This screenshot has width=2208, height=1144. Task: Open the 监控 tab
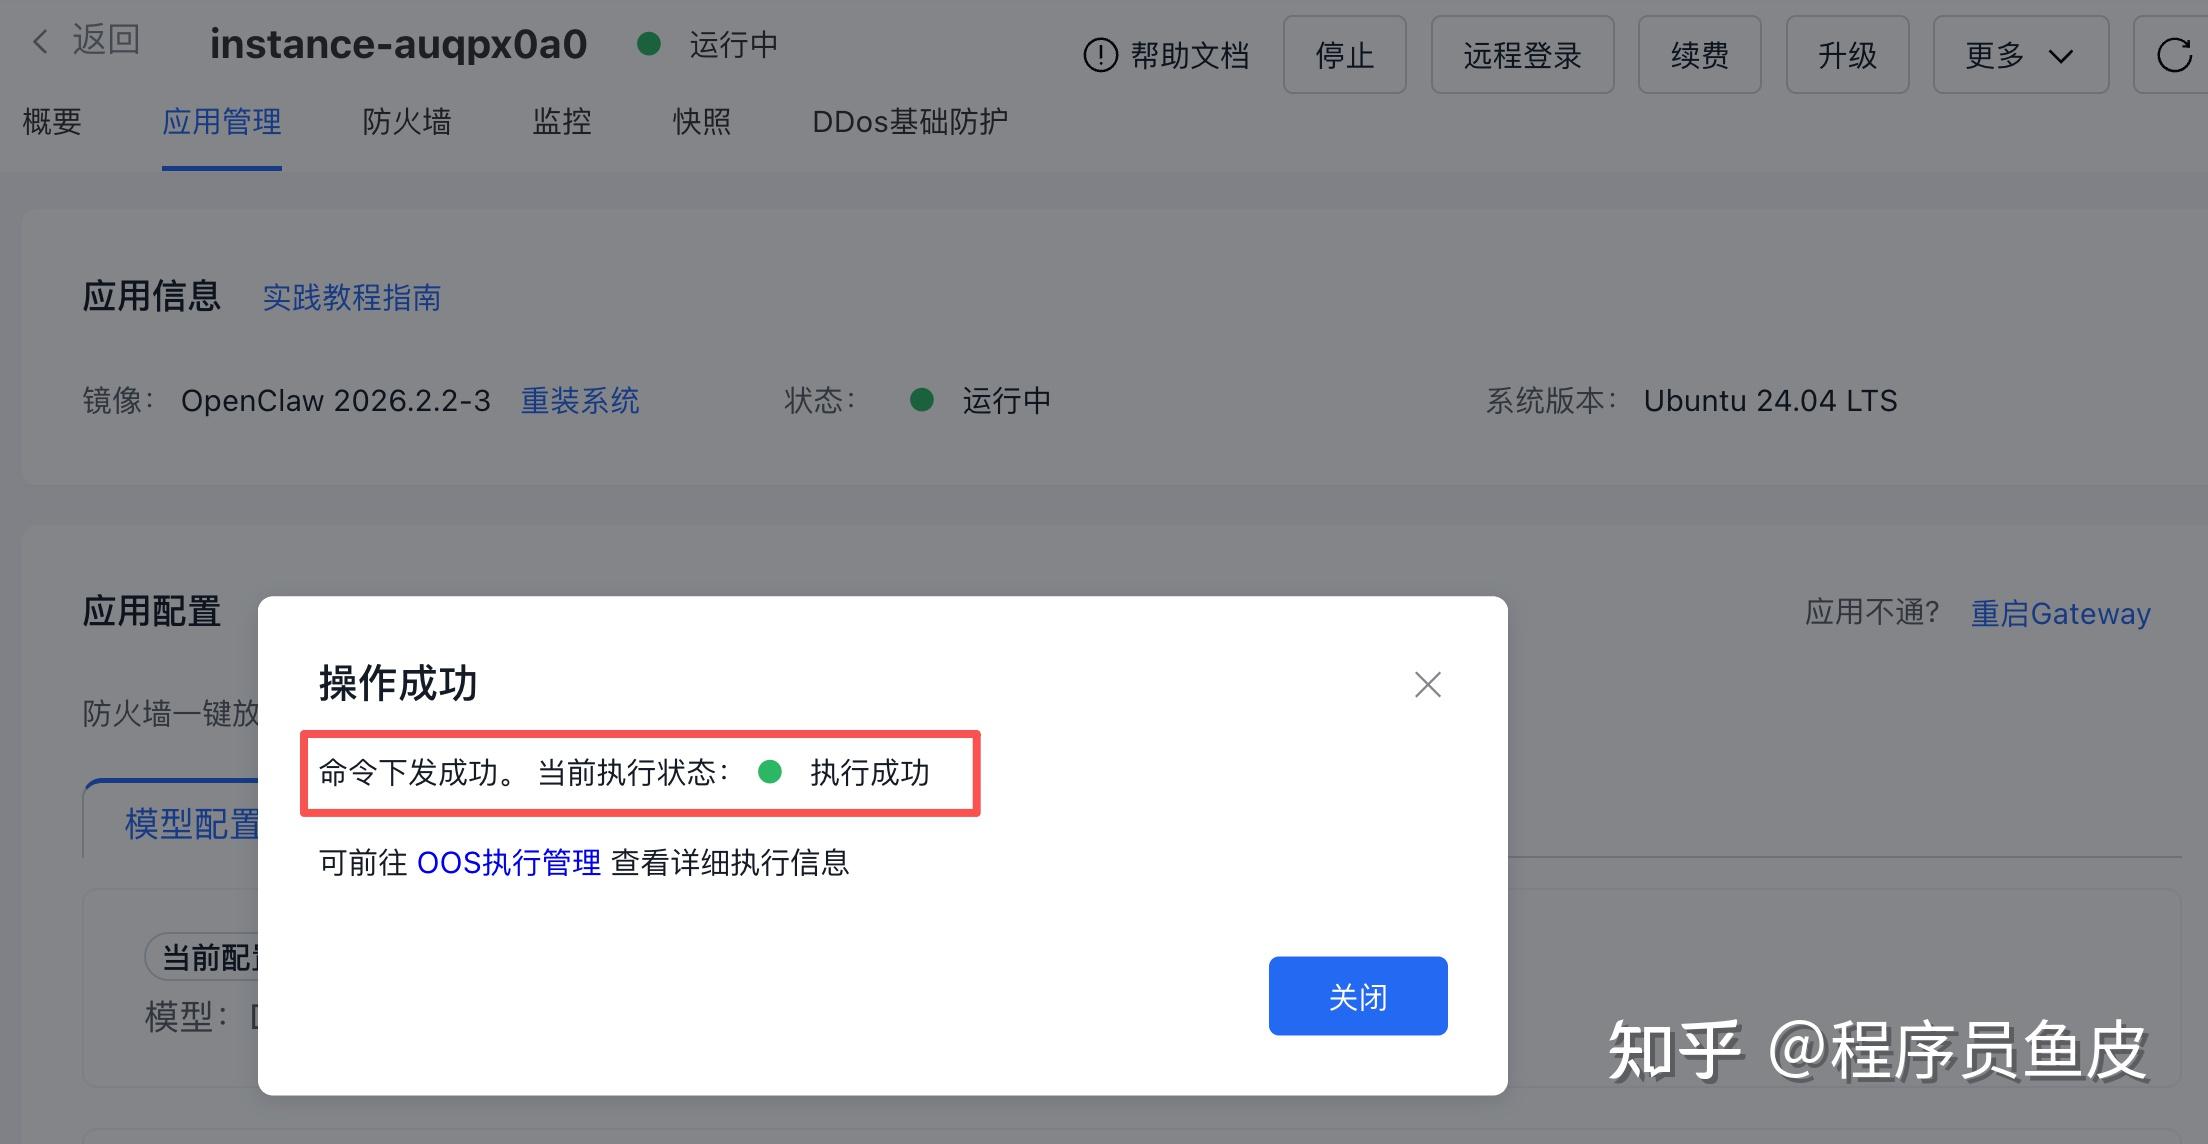tap(561, 122)
